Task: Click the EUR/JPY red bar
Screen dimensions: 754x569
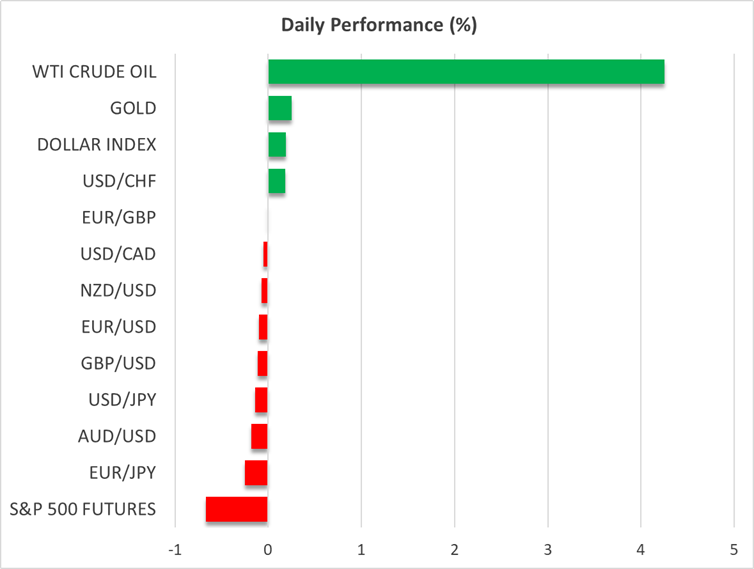Action: [x=256, y=473]
